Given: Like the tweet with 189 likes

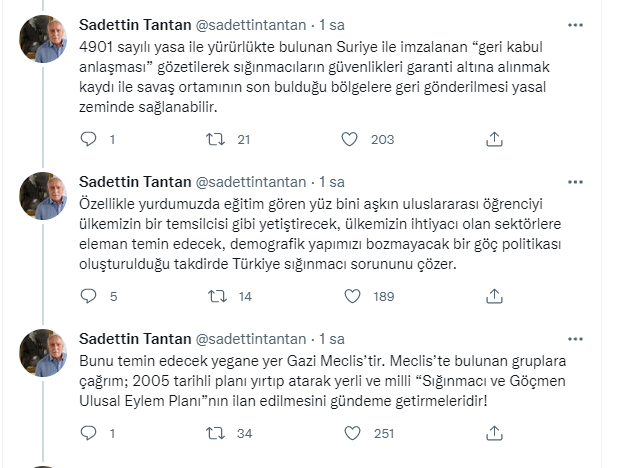Looking at the screenshot, I should tap(350, 296).
